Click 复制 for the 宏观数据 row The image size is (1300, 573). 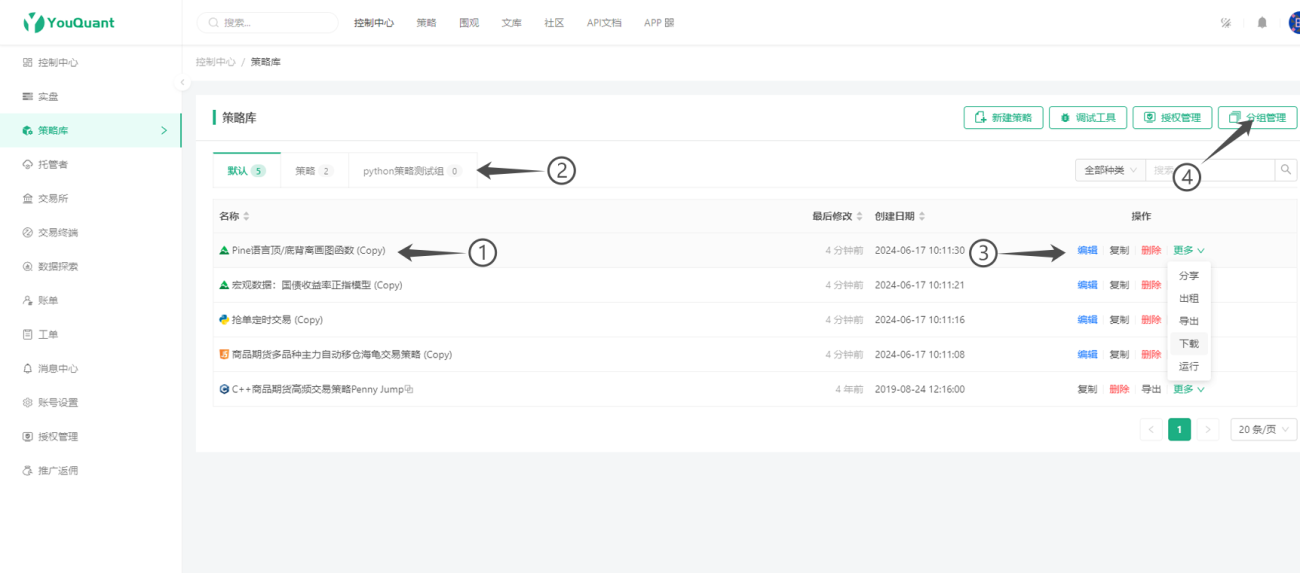(1119, 285)
